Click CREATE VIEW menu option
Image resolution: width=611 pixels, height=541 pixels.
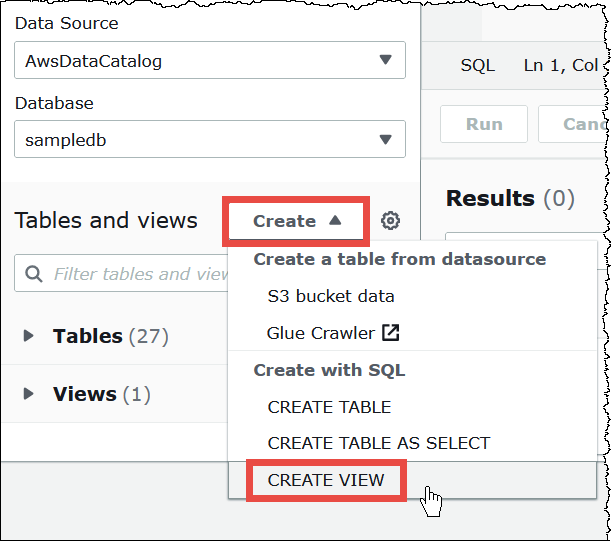point(326,480)
